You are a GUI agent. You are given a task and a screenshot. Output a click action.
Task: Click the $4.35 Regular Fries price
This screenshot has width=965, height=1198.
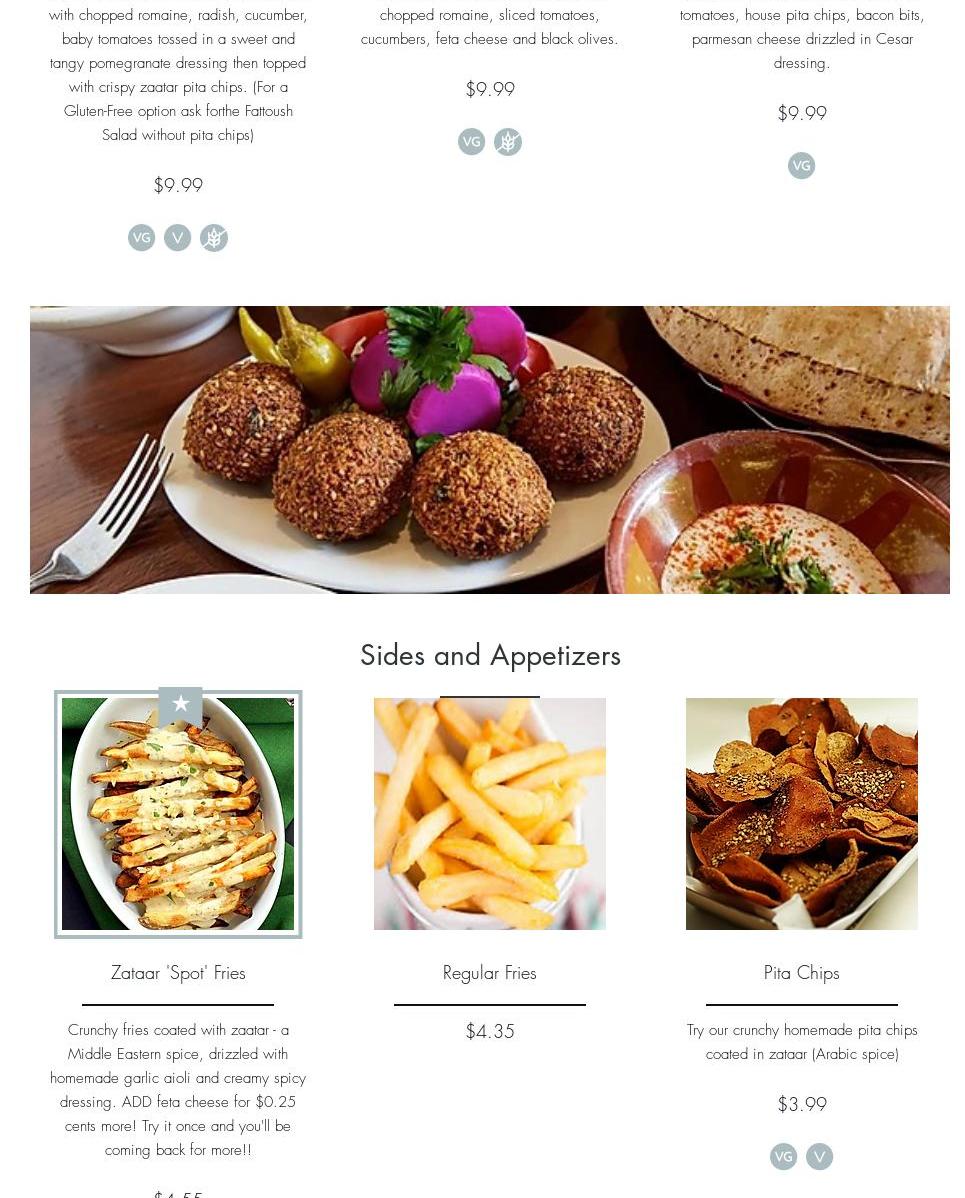pyautogui.click(x=490, y=1031)
